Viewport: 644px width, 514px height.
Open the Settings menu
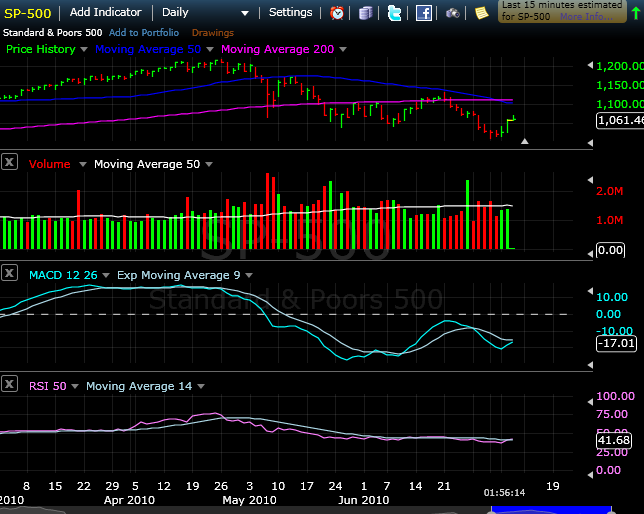point(291,13)
